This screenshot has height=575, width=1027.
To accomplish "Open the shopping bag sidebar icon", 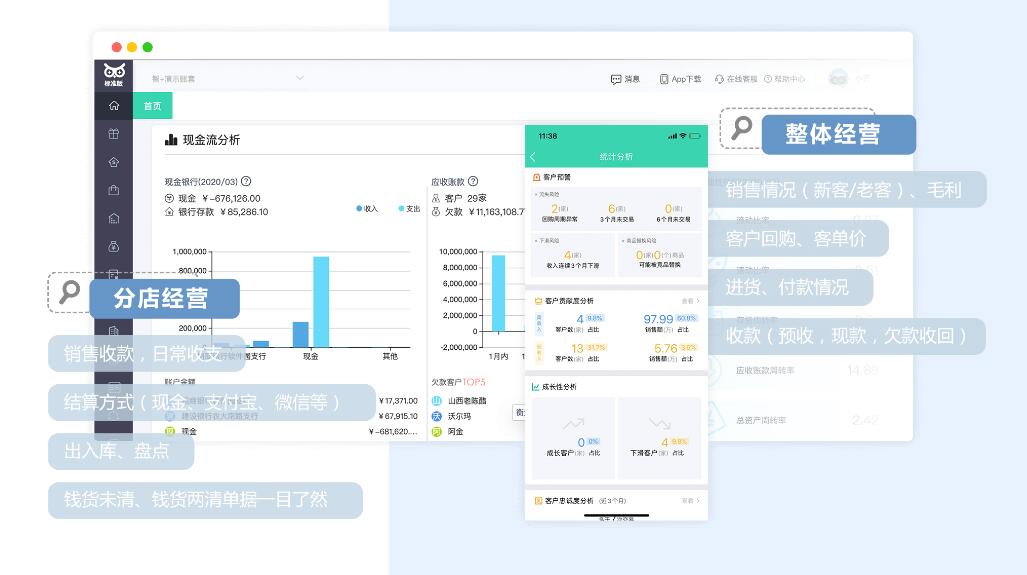I will coord(114,190).
